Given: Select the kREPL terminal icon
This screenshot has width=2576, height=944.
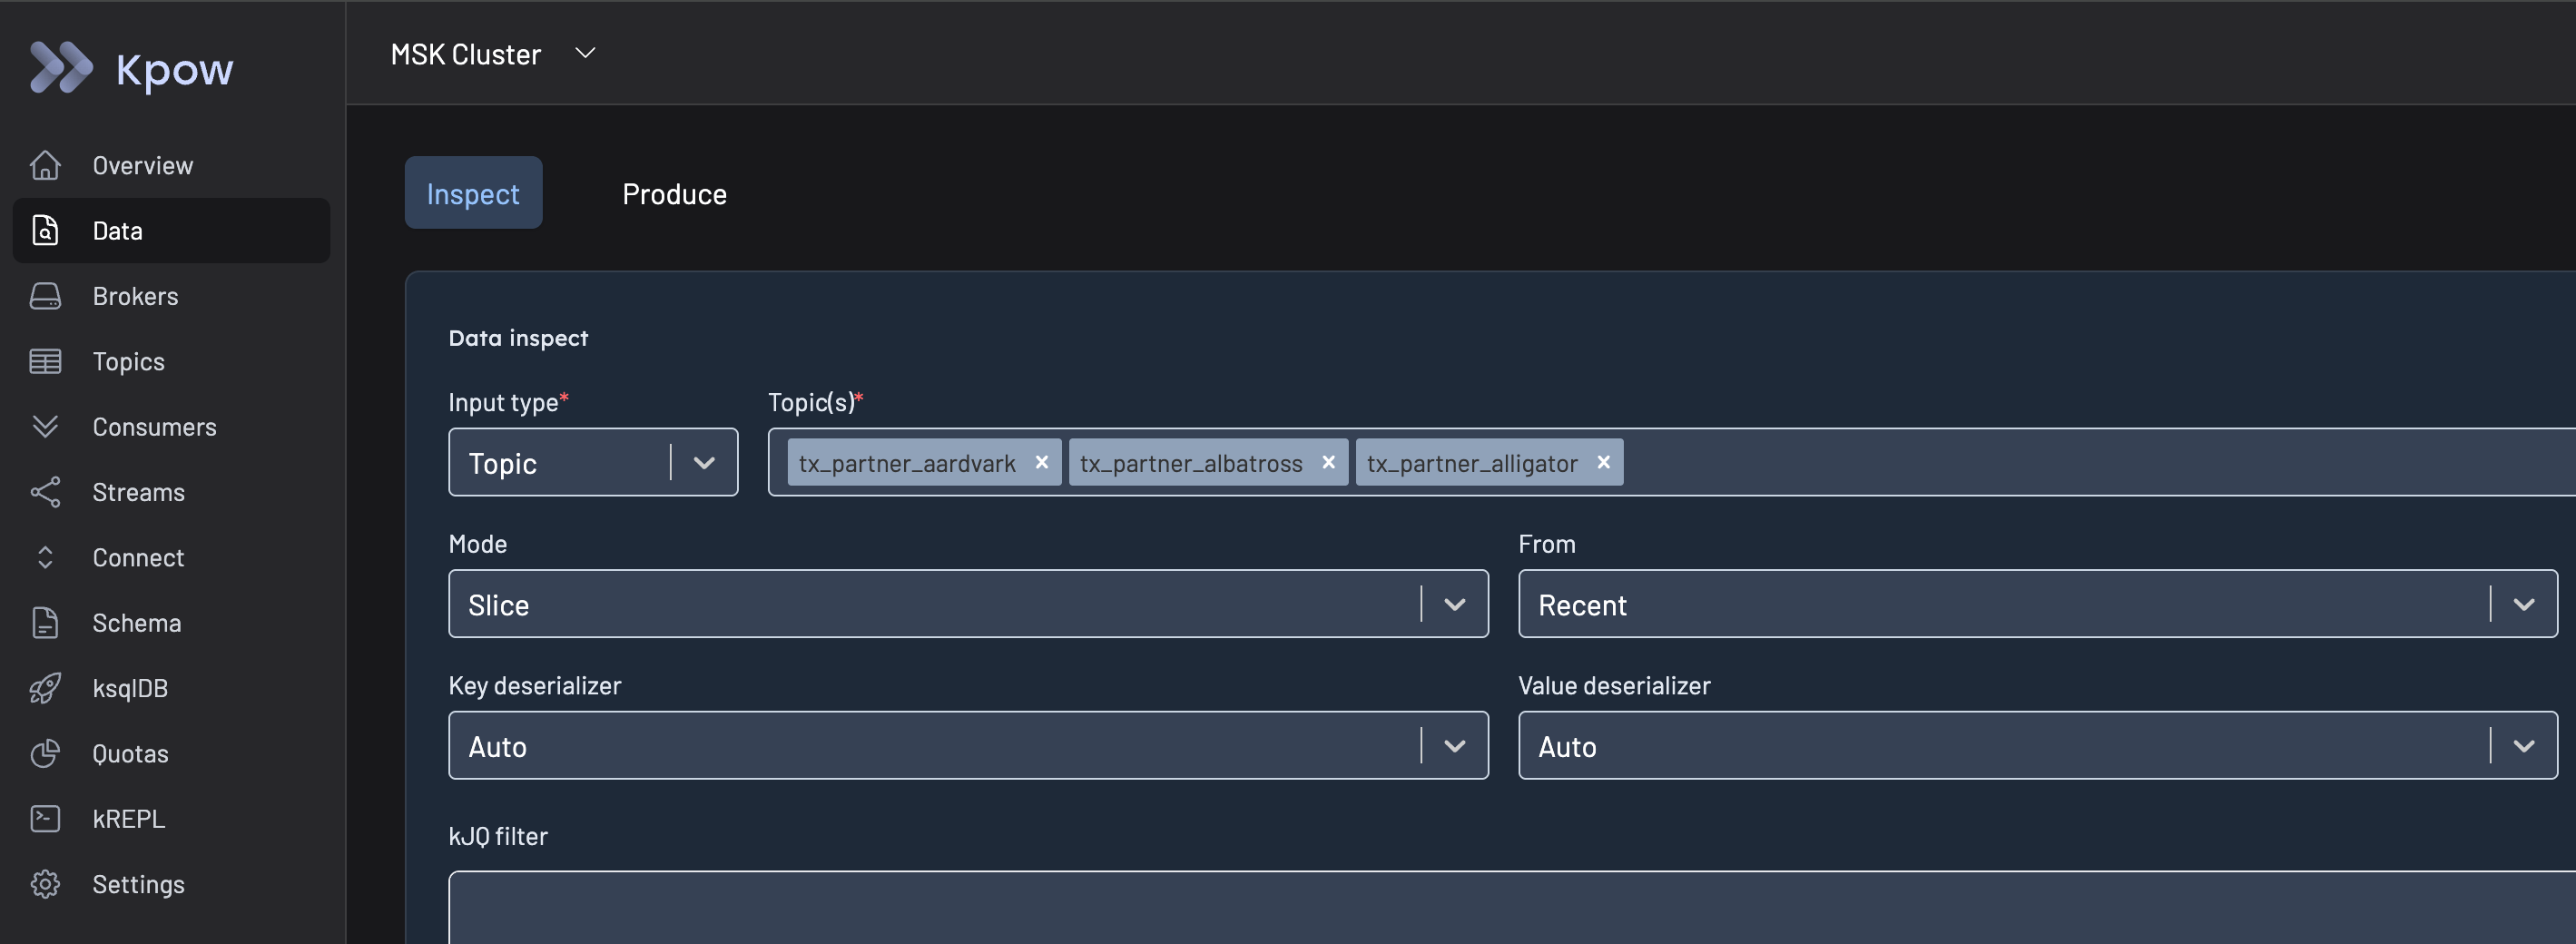Looking at the screenshot, I should [46, 818].
